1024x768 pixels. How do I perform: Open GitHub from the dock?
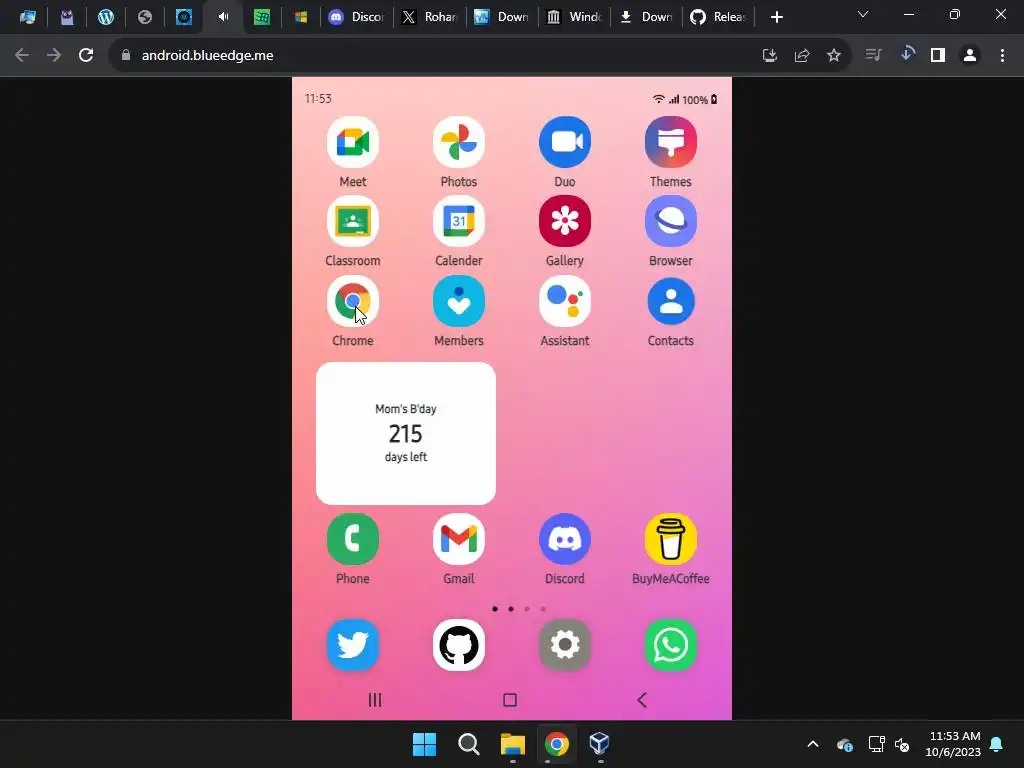(458, 645)
